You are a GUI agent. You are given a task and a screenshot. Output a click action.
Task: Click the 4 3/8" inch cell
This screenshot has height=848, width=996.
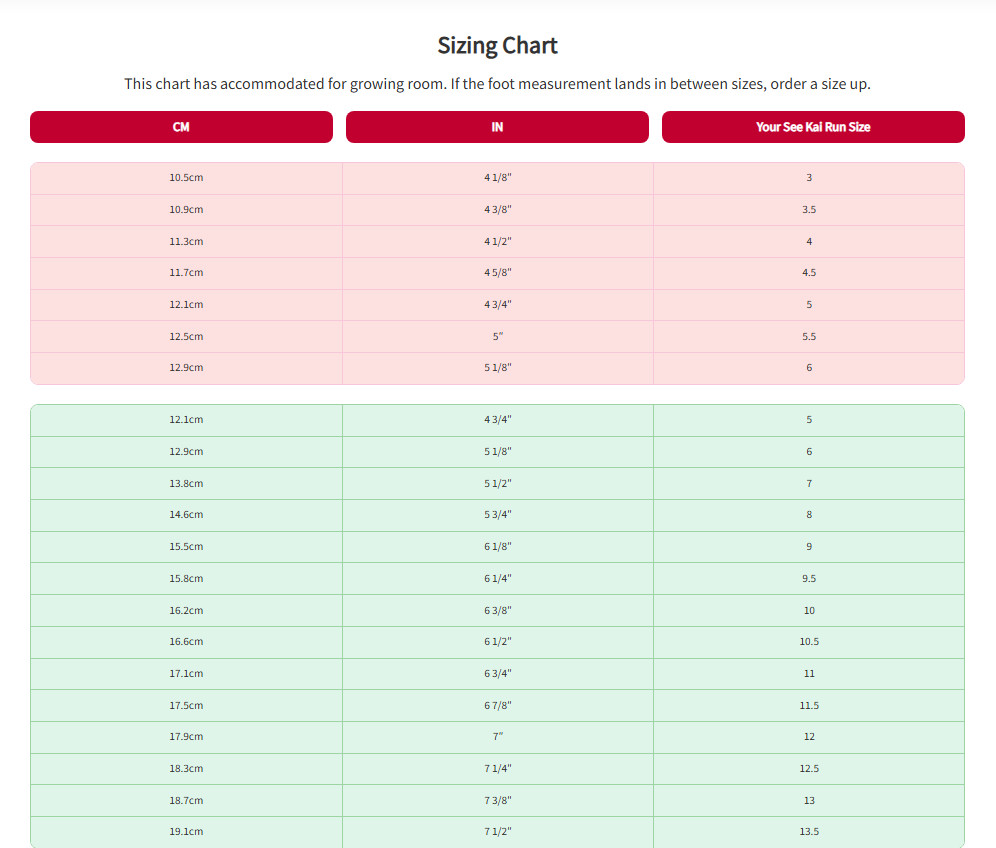pos(498,210)
